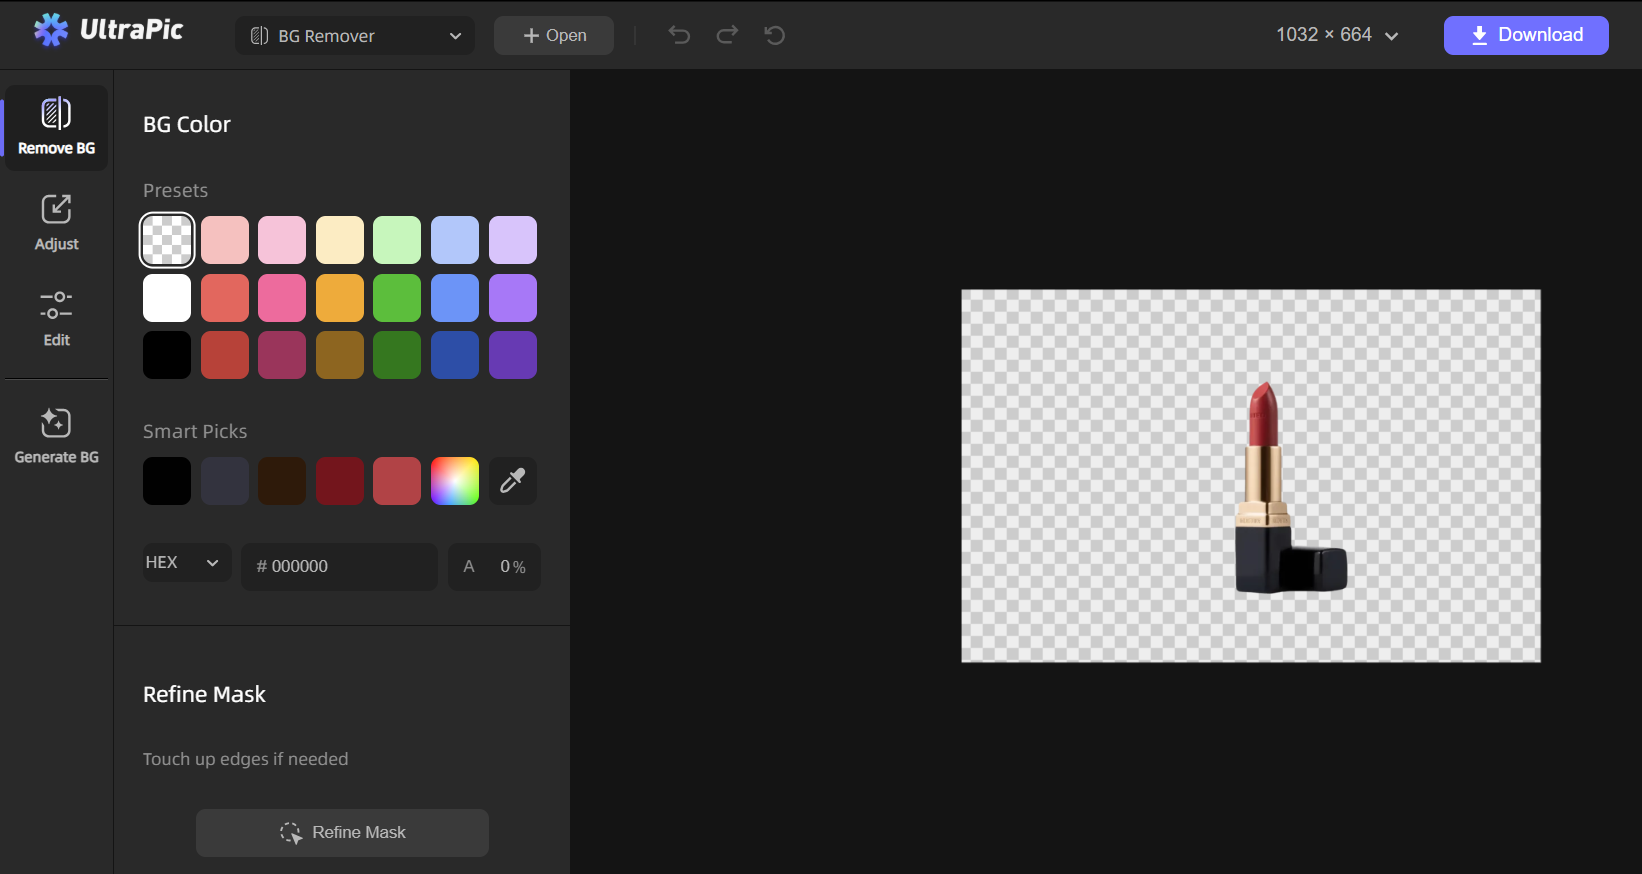Switch to the Edit tab
The height and width of the screenshot is (874, 1642).
click(56, 318)
